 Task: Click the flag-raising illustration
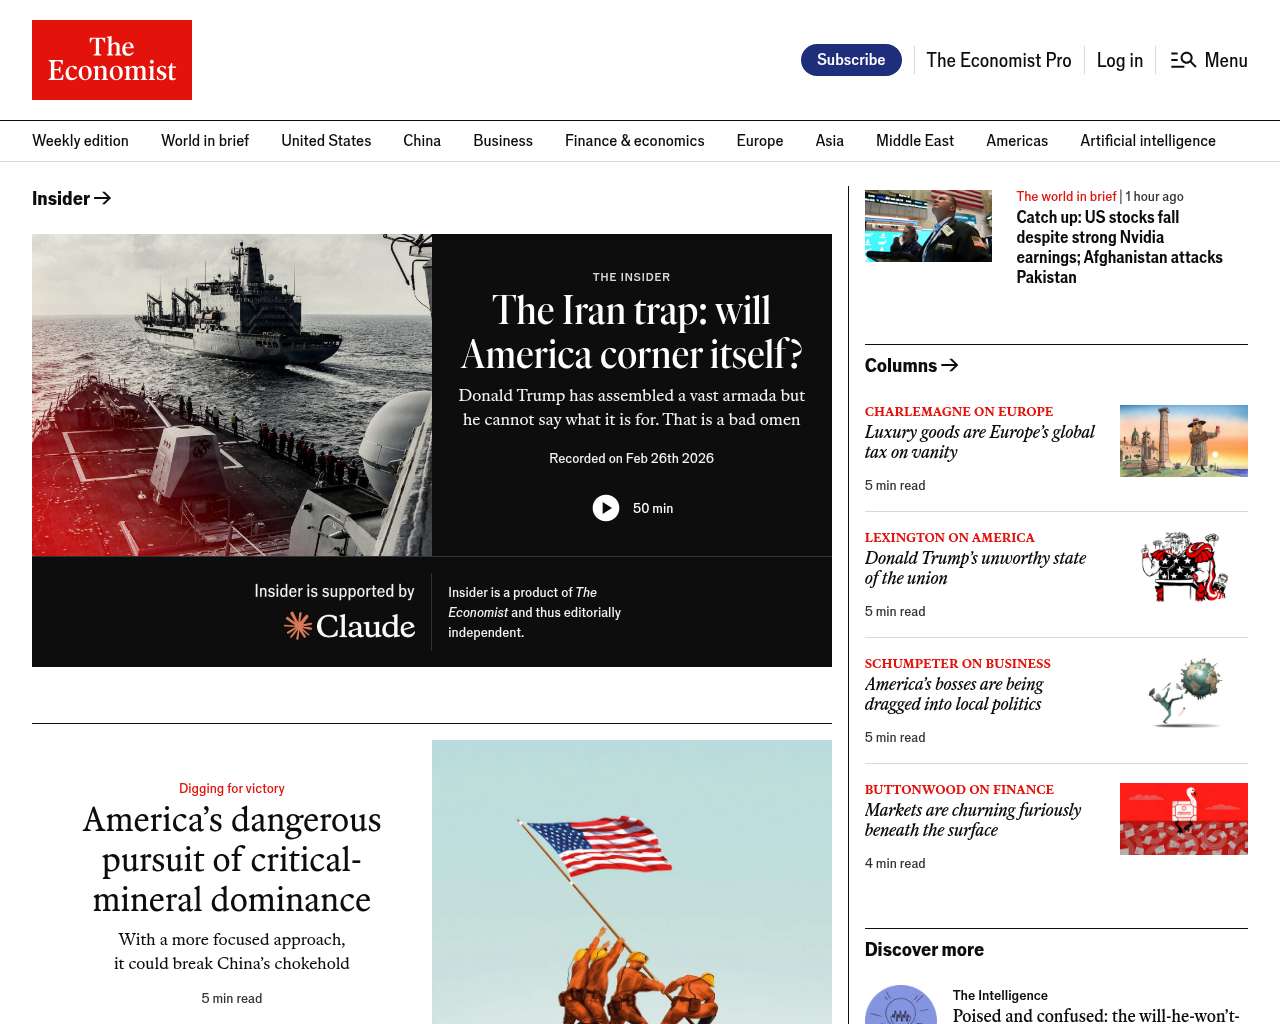632,882
